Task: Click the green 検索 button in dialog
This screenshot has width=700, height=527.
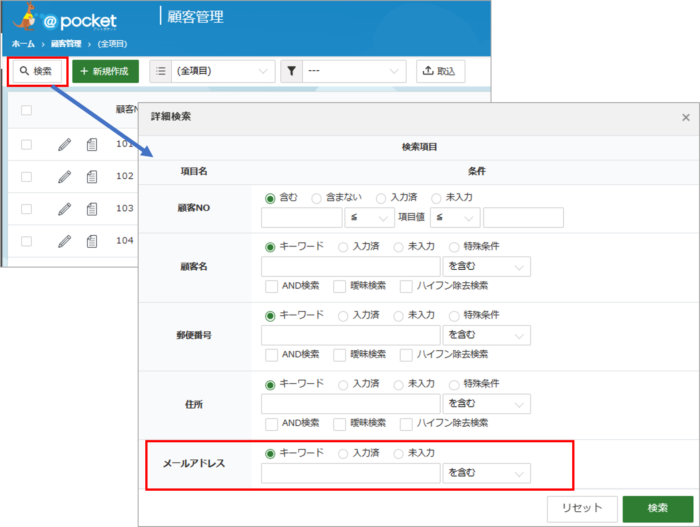Action: [x=658, y=508]
